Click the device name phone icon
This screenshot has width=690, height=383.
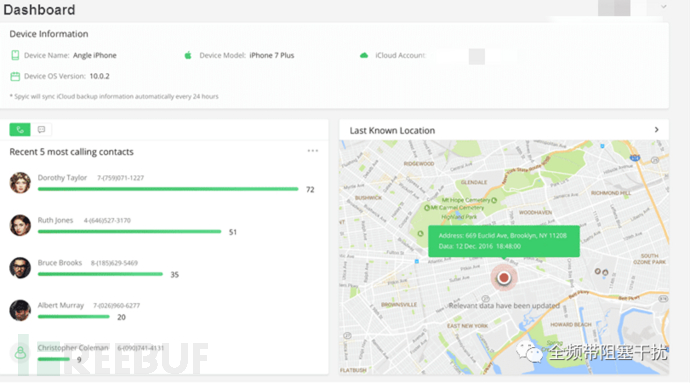(15, 55)
